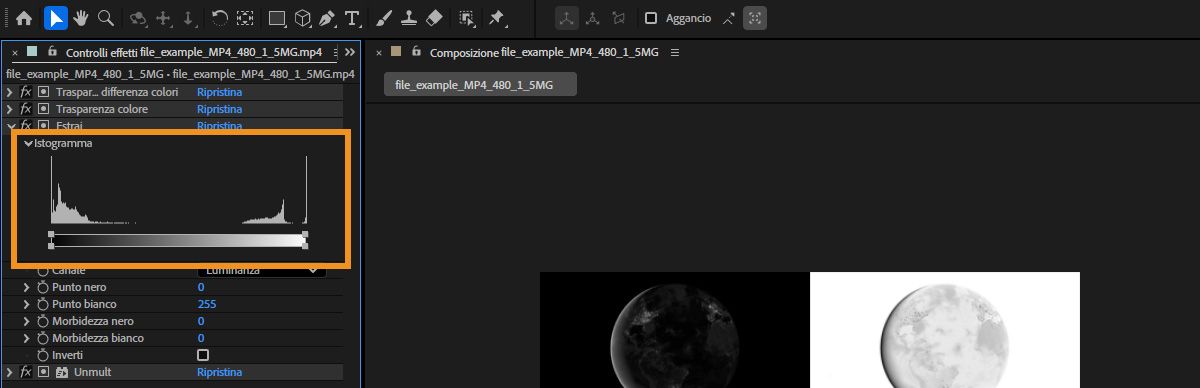
Task: Toggle Morbidezza bianco stopwatch keyframing
Action: tap(43, 338)
